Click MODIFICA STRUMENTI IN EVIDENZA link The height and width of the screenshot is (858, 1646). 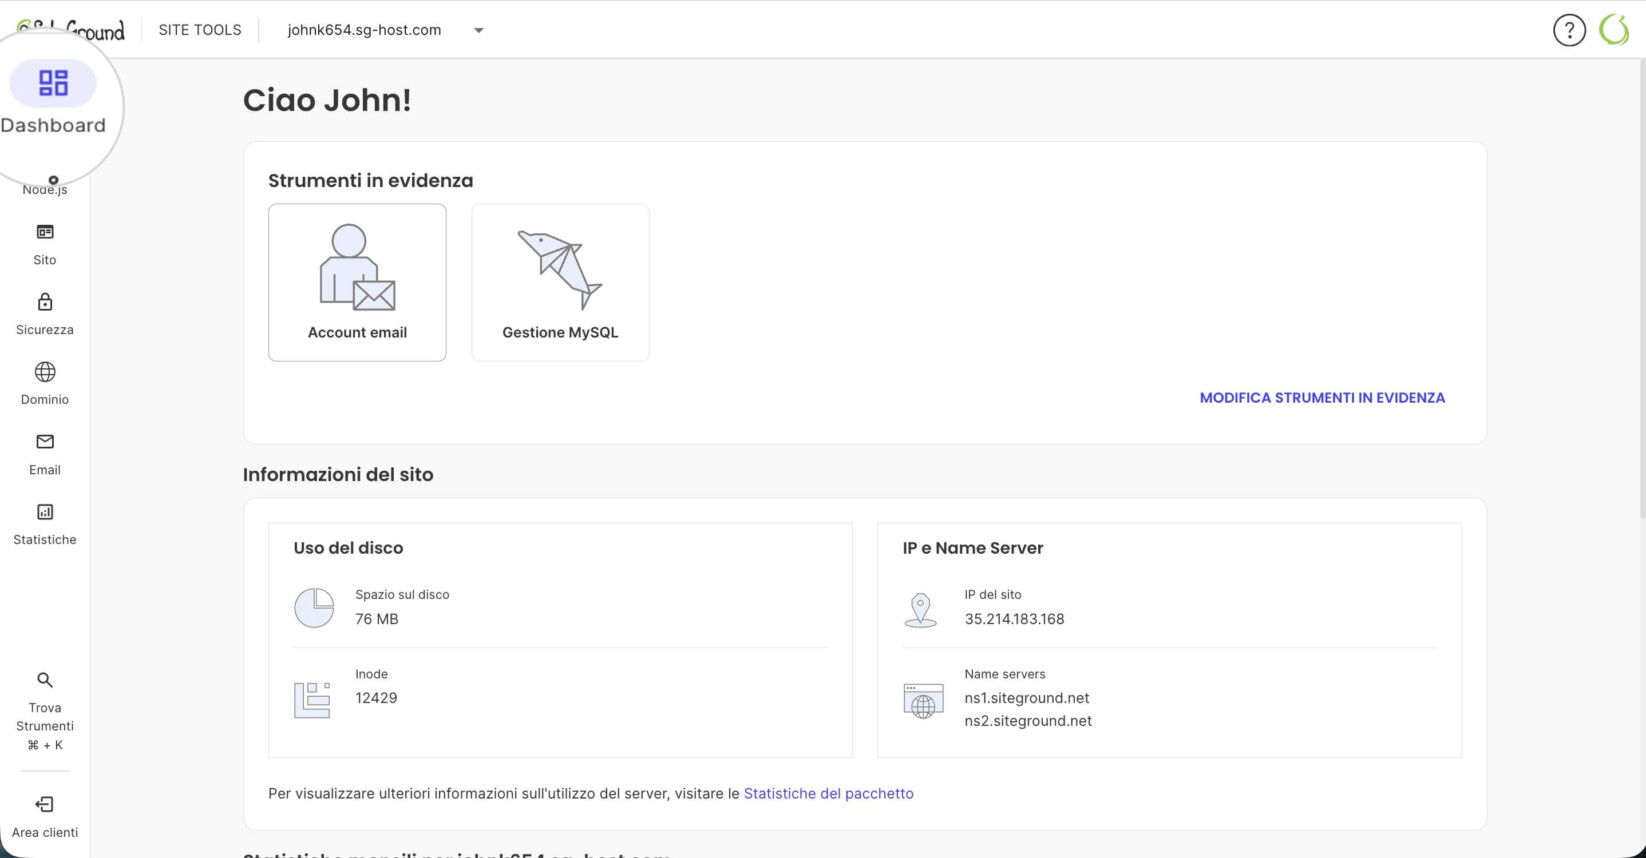click(x=1322, y=398)
